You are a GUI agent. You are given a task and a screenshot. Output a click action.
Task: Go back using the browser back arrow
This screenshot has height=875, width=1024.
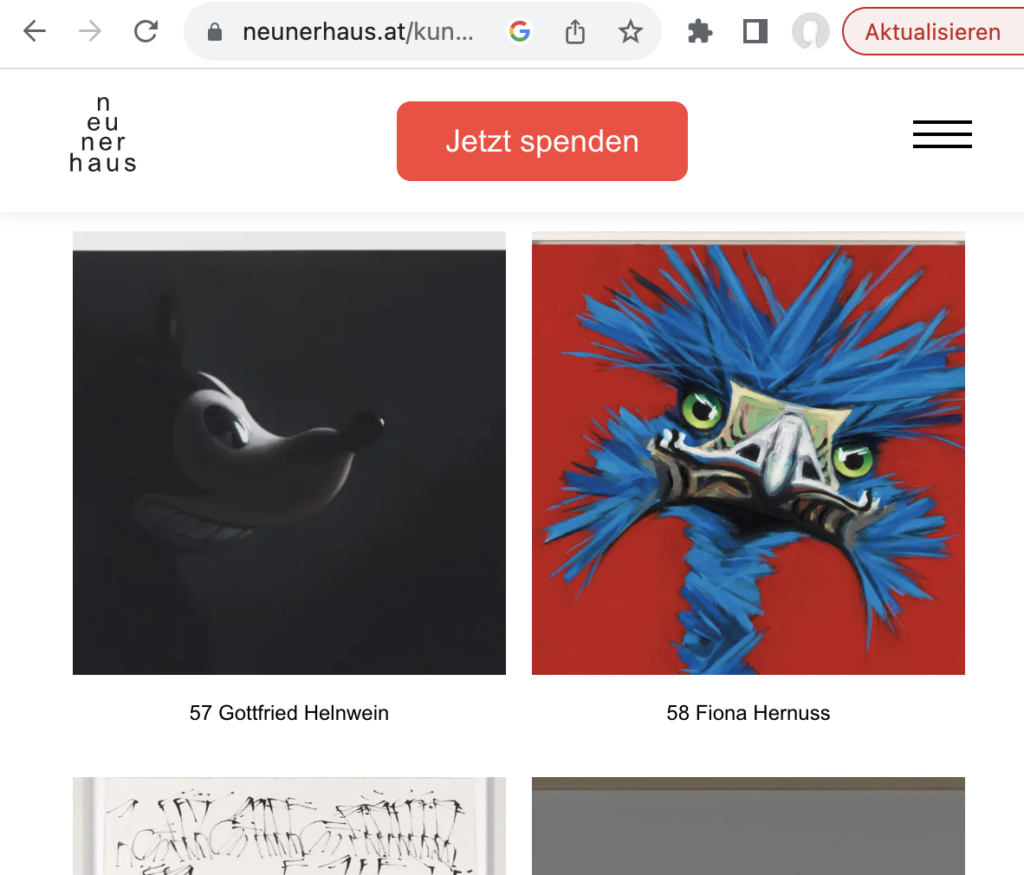tap(34, 31)
